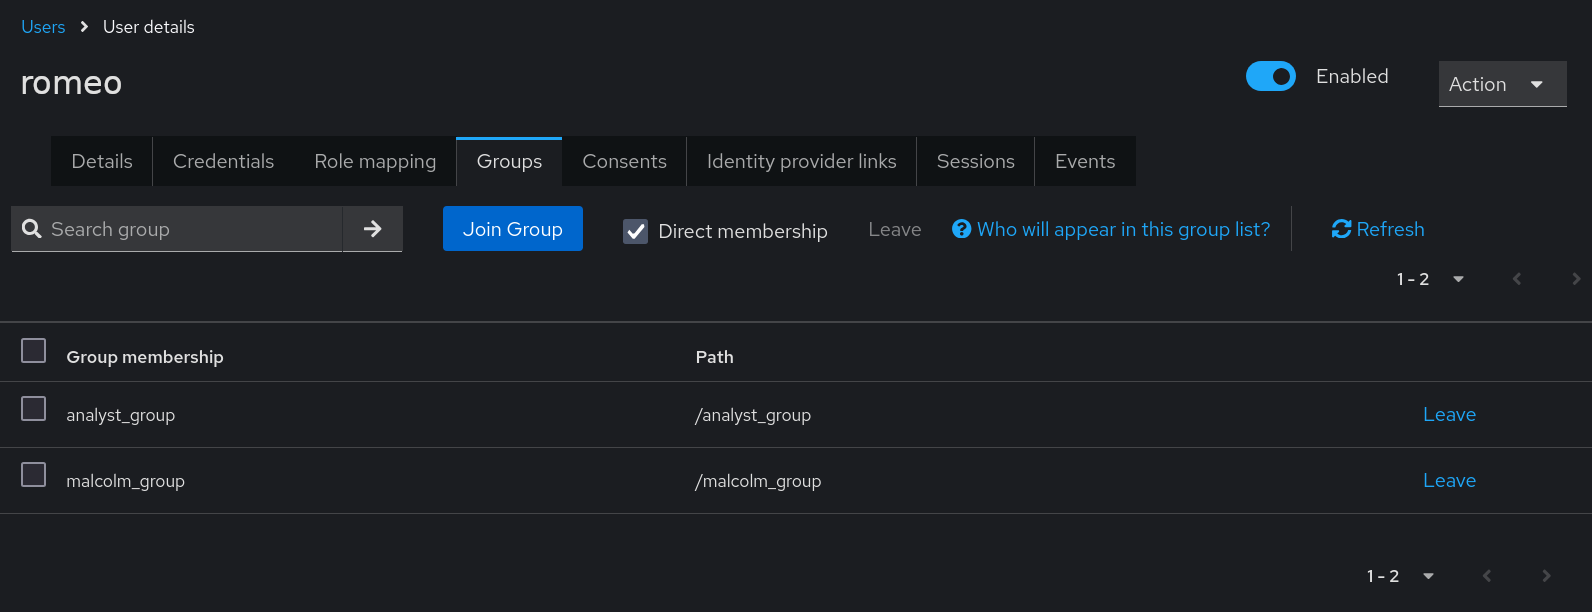Click the question mark help icon

pyautogui.click(x=961, y=229)
